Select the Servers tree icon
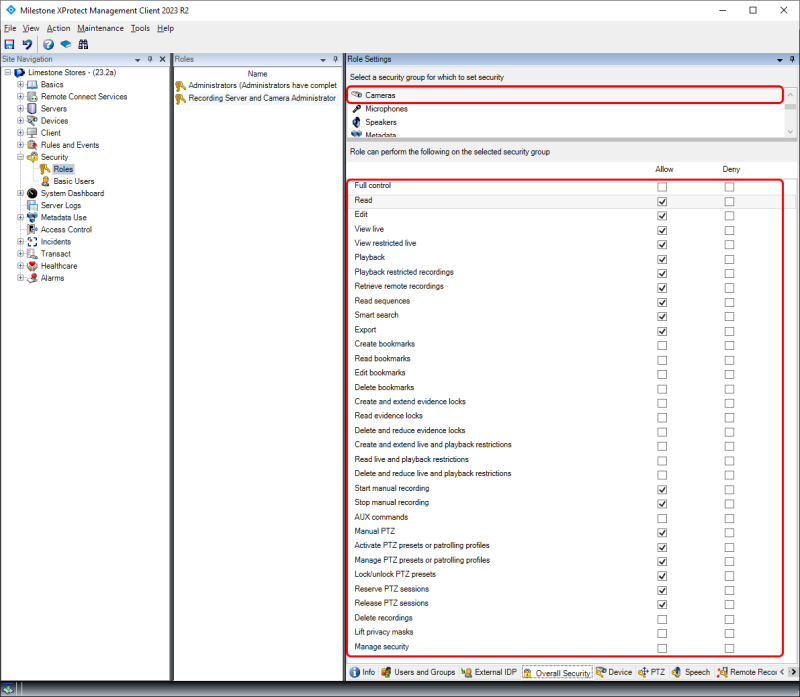The width and height of the screenshot is (800, 697). pos(32,109)
